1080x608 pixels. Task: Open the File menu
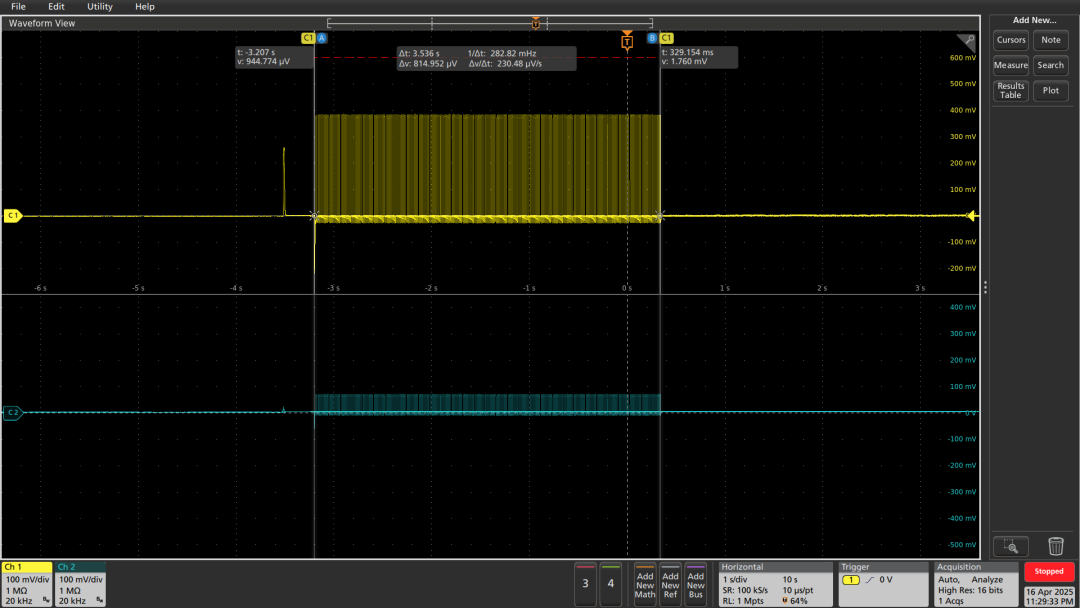[18, 7]
